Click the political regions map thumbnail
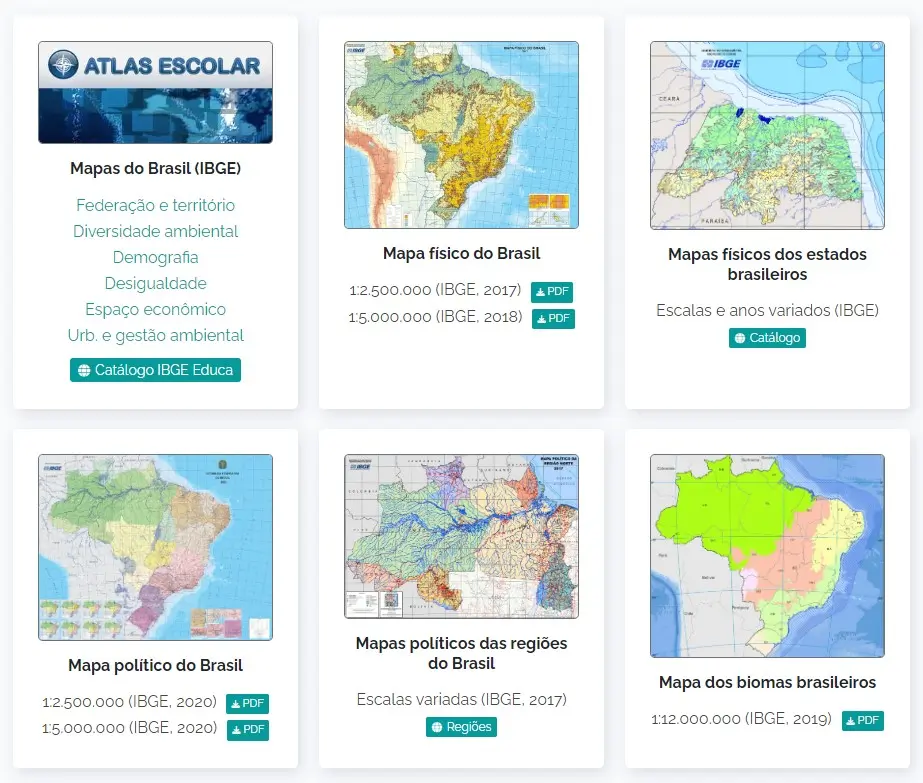The width and height of the screenshot is (923, 783). tap(461, 536)
